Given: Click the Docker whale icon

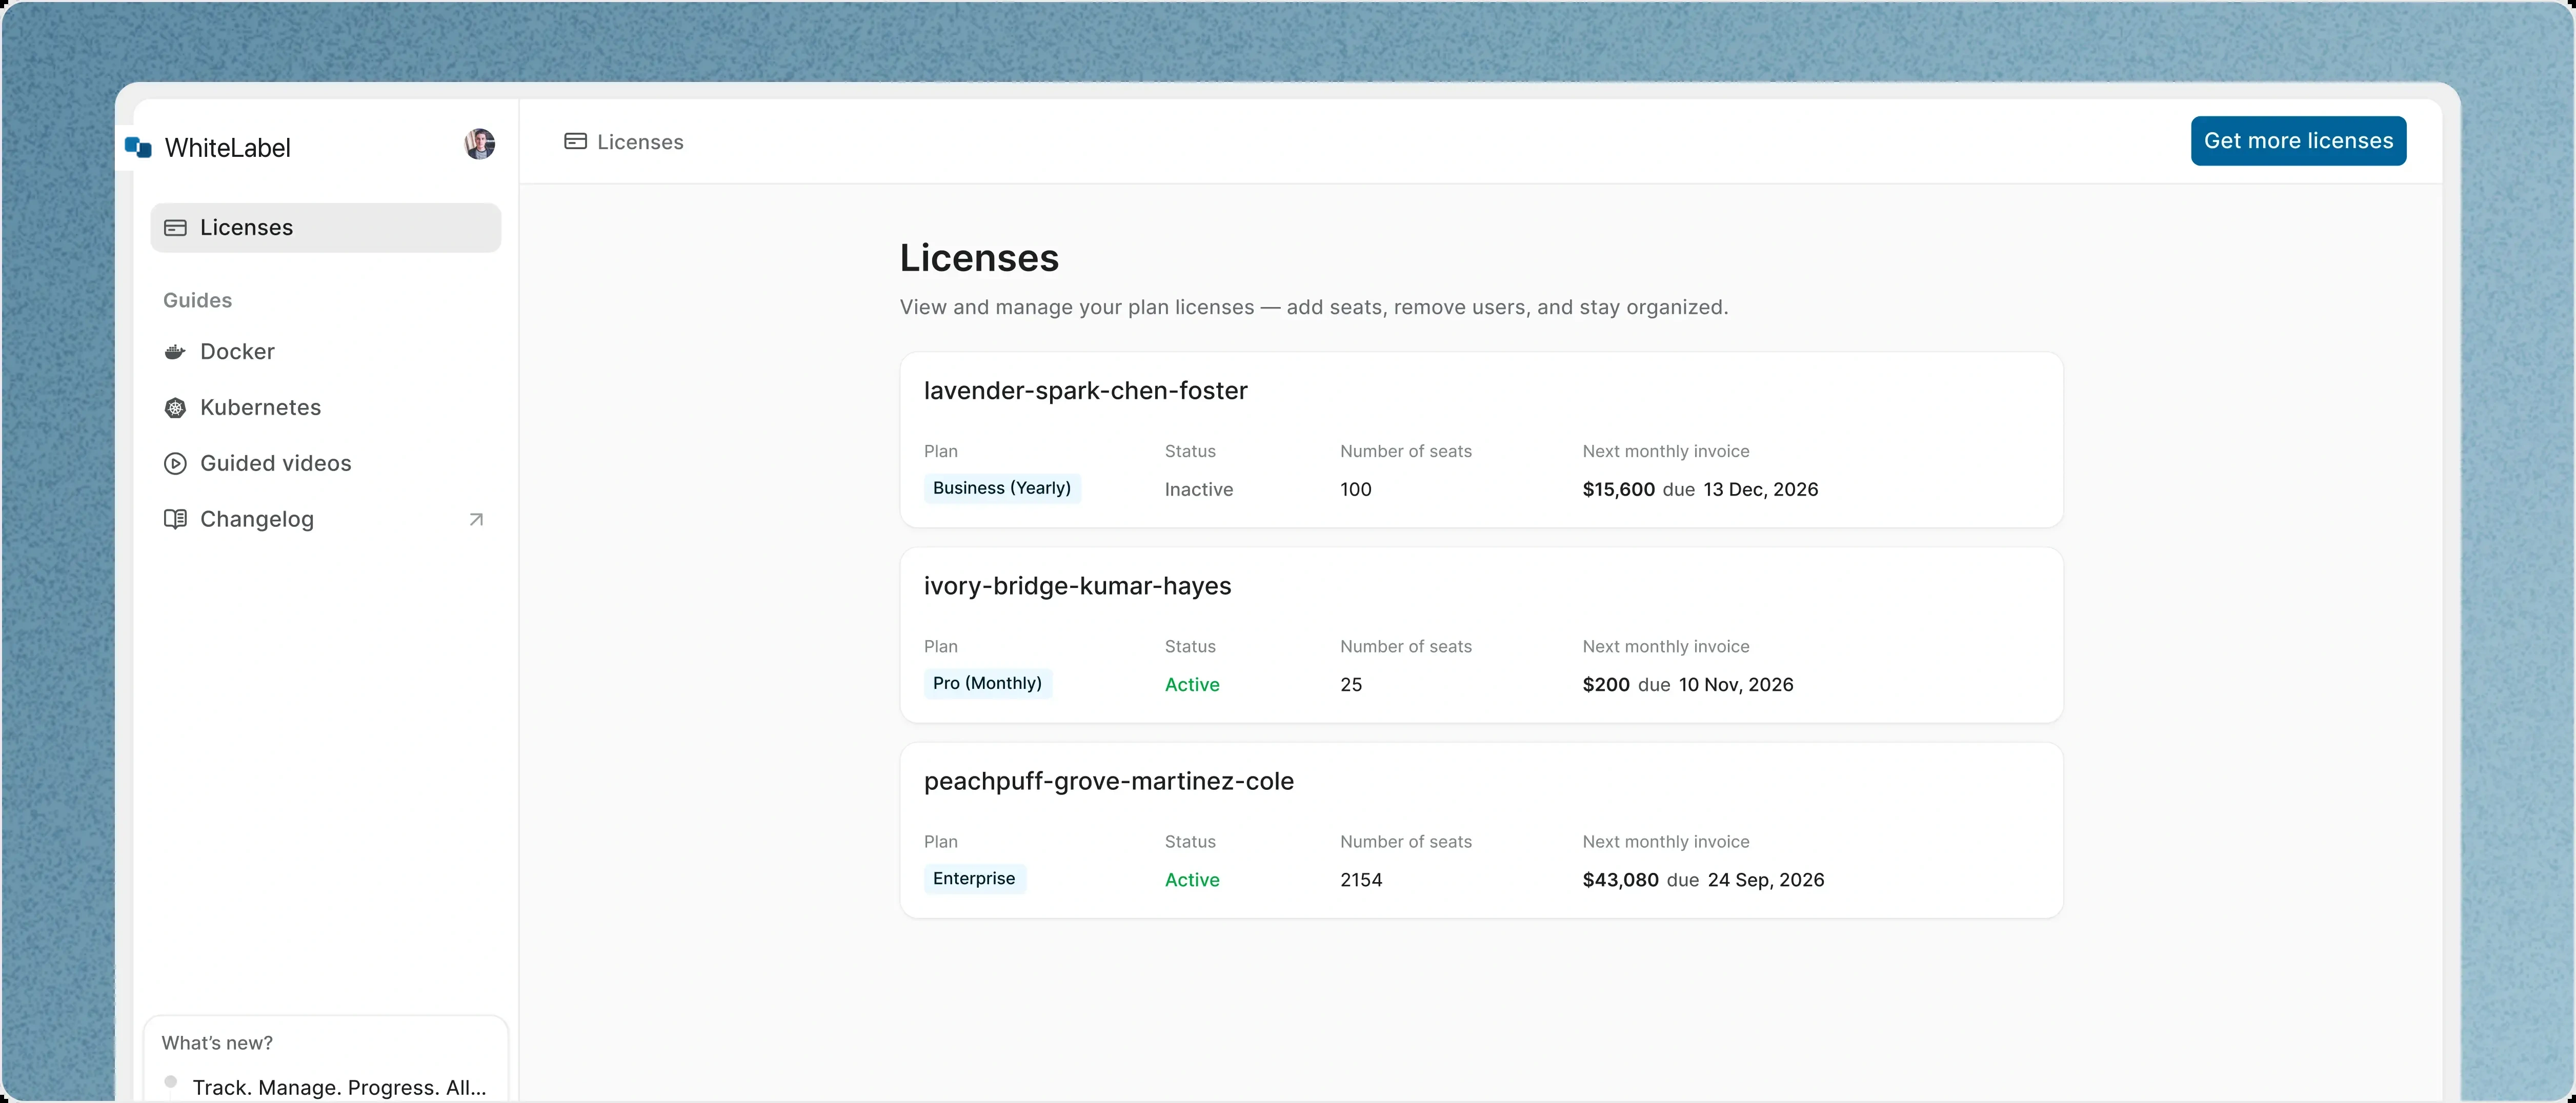Looking at the screenshot, I should click(175, 352).
